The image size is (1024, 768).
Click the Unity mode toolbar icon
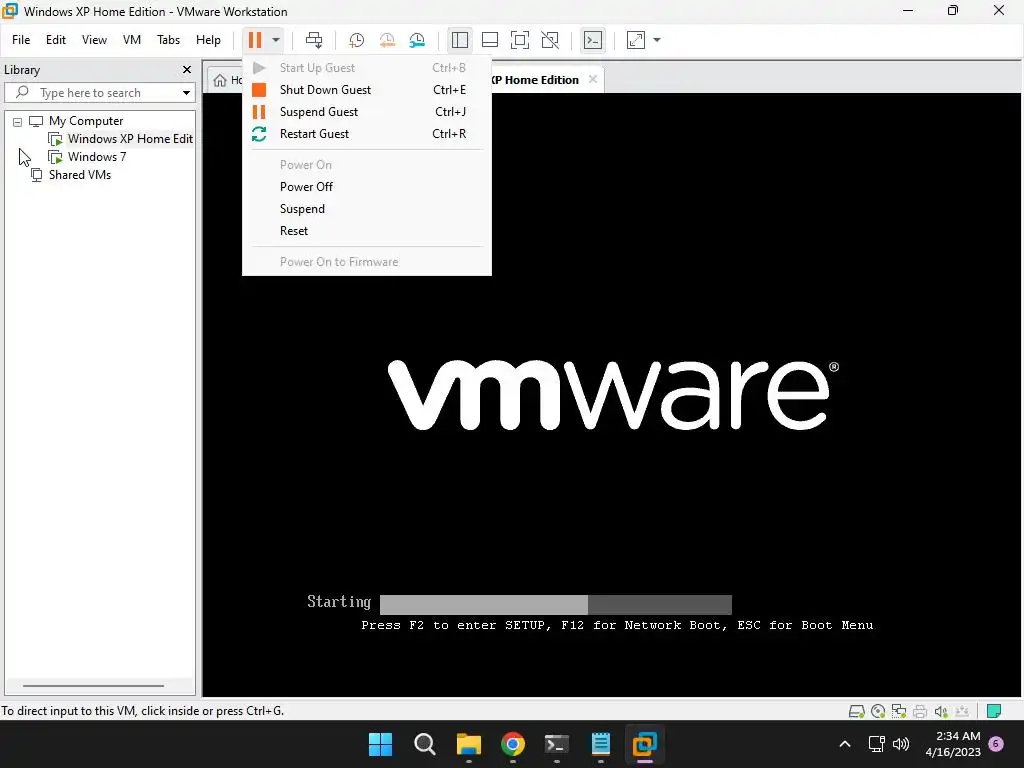[550, 40]
